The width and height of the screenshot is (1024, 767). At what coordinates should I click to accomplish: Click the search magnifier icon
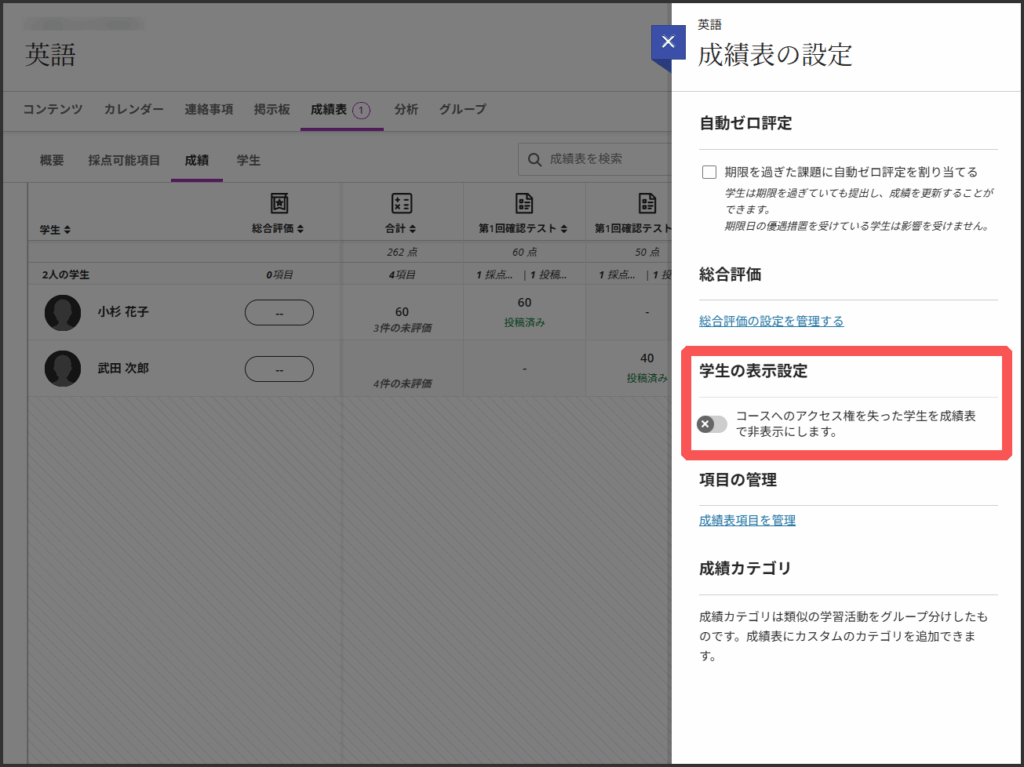[536, 159]
